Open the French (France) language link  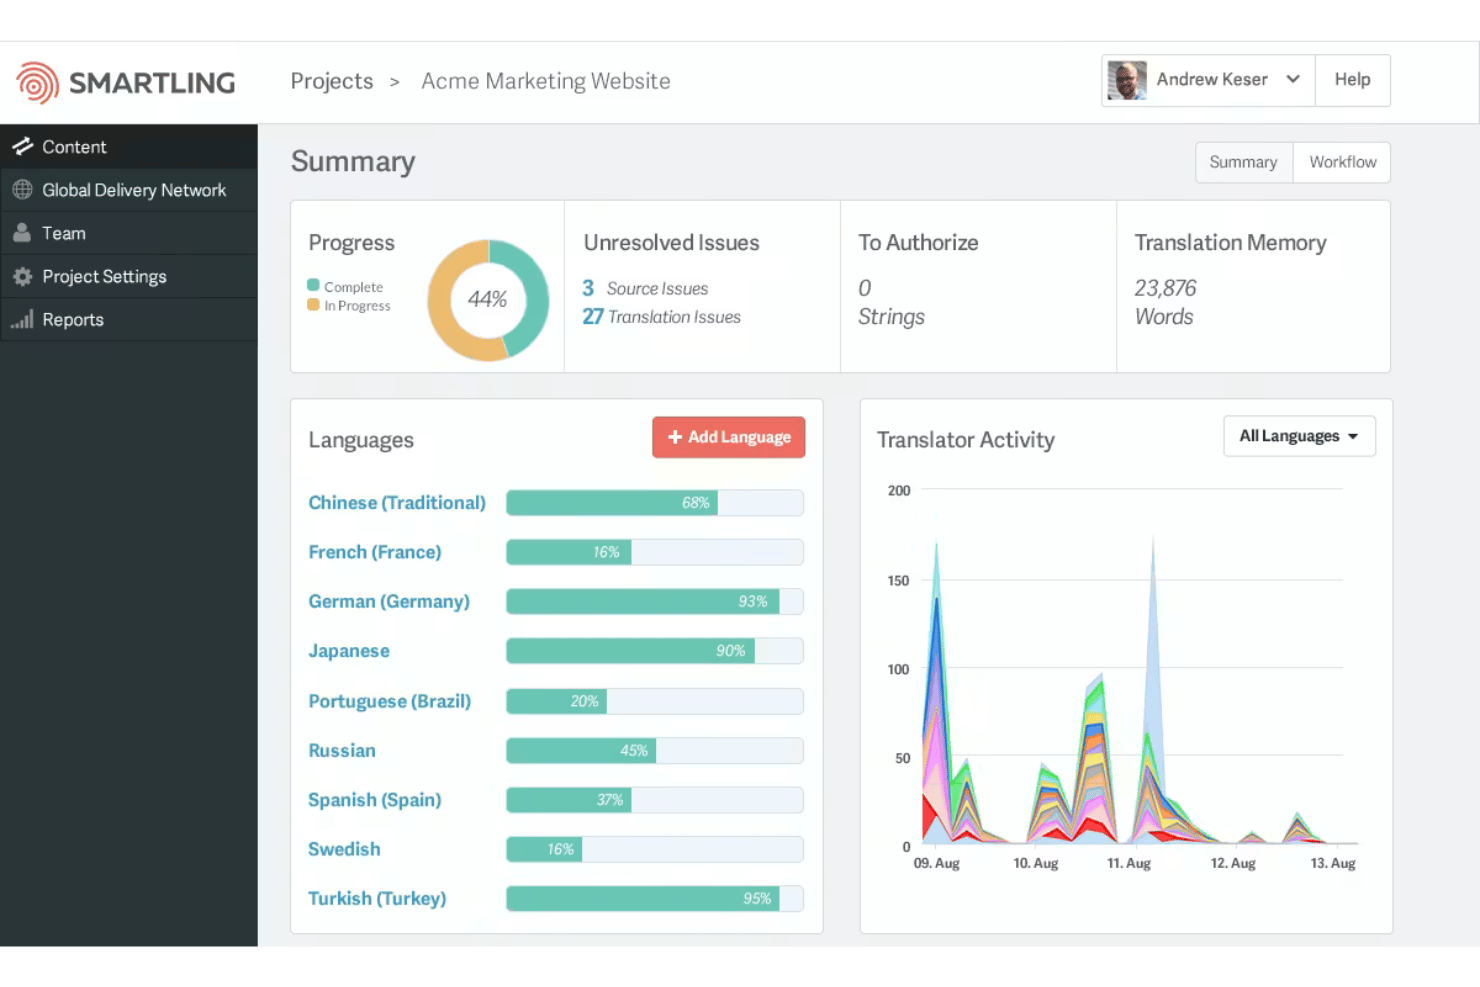375,552
